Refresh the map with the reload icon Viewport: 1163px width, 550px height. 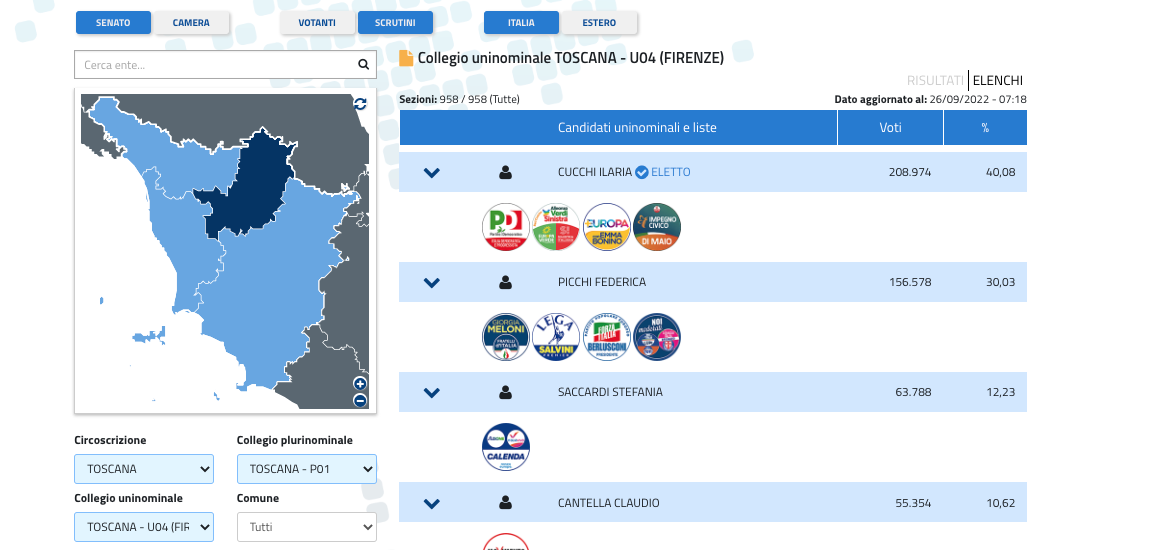tap(360, 104)
